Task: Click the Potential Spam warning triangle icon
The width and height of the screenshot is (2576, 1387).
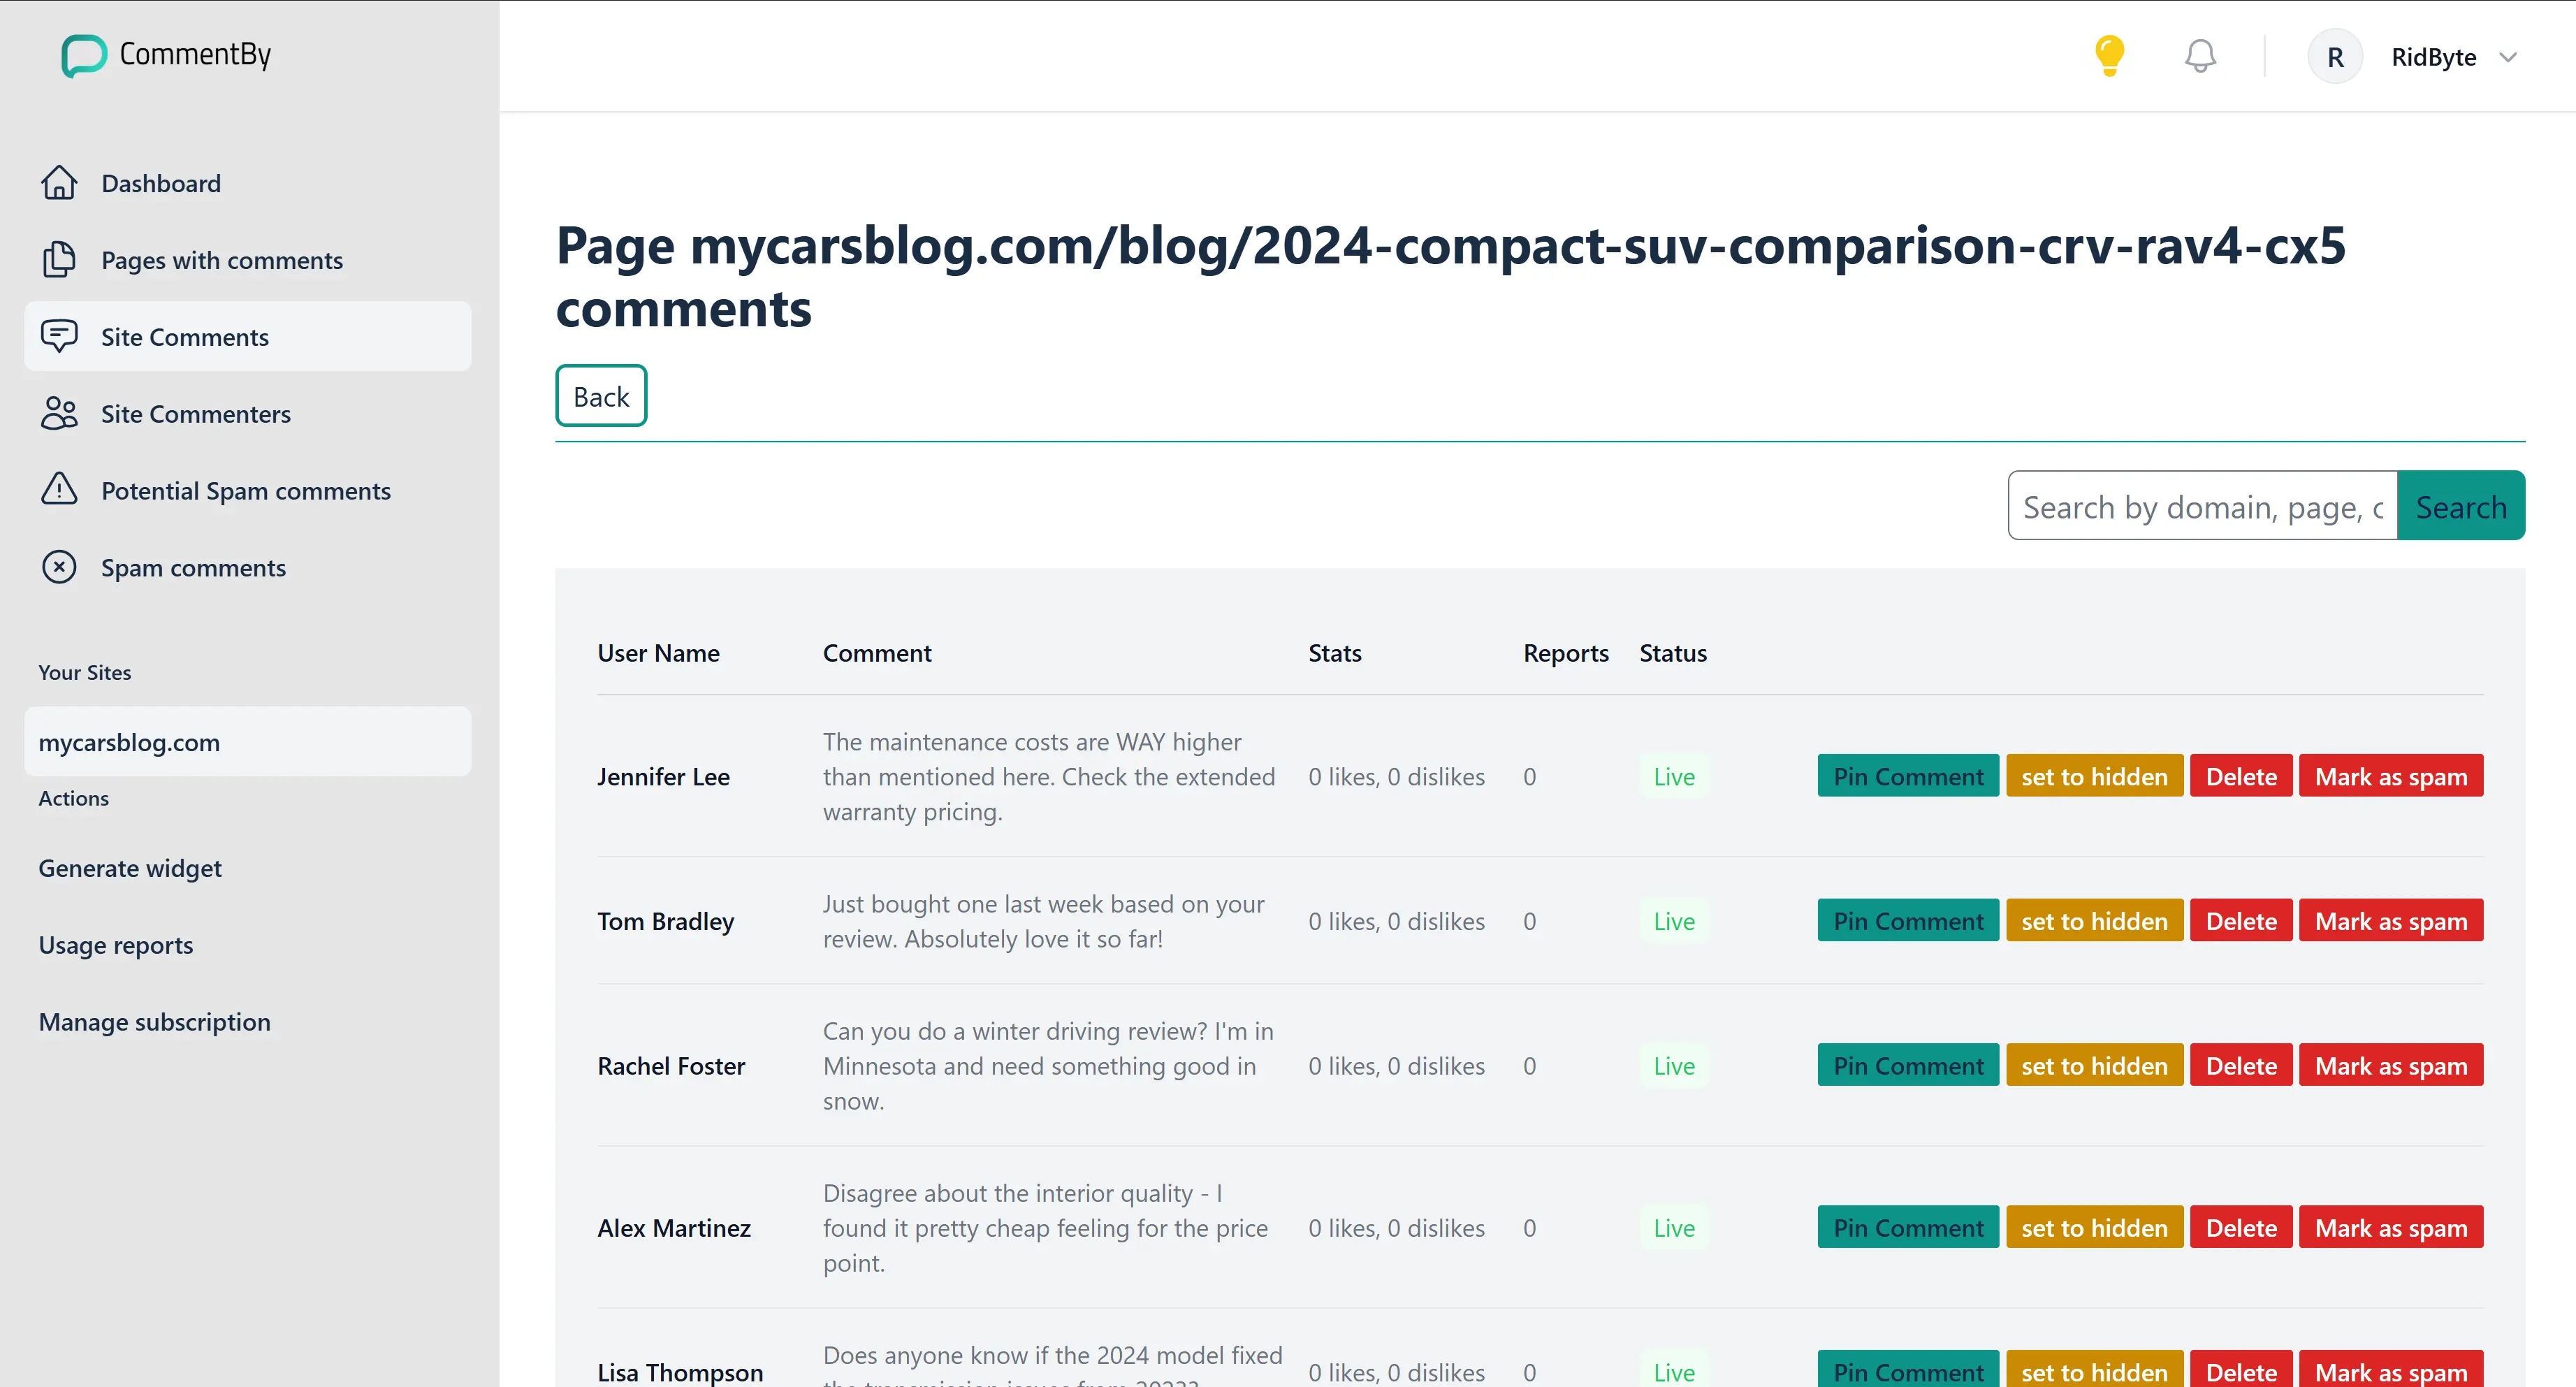Action: tap(59, 489)
